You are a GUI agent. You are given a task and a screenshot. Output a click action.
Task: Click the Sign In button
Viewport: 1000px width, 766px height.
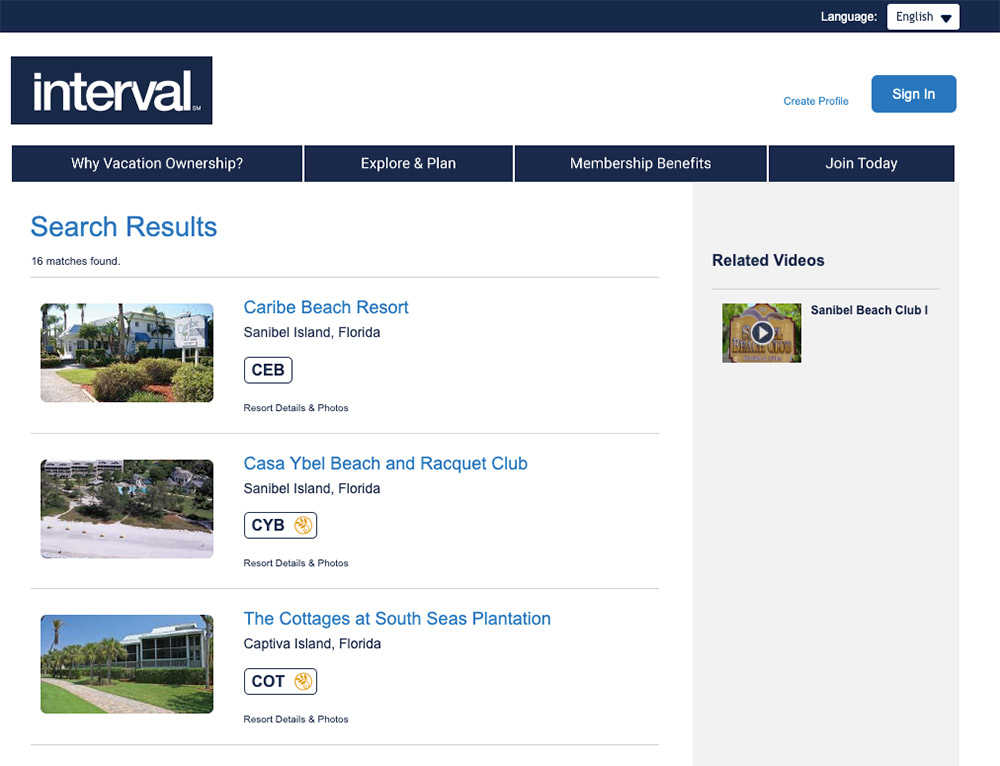[x=913, y=94]
